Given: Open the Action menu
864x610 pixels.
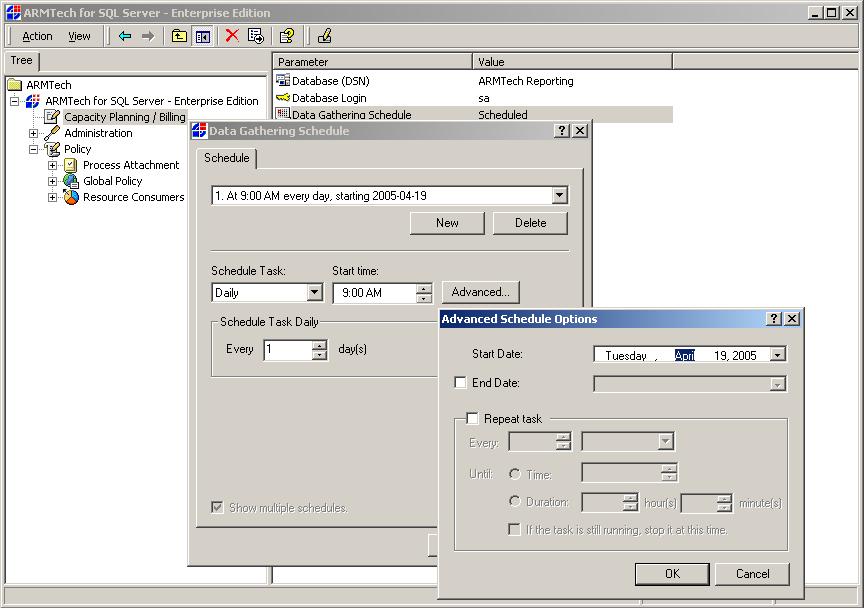Looking at the screenshot, I should pos(37,36).
